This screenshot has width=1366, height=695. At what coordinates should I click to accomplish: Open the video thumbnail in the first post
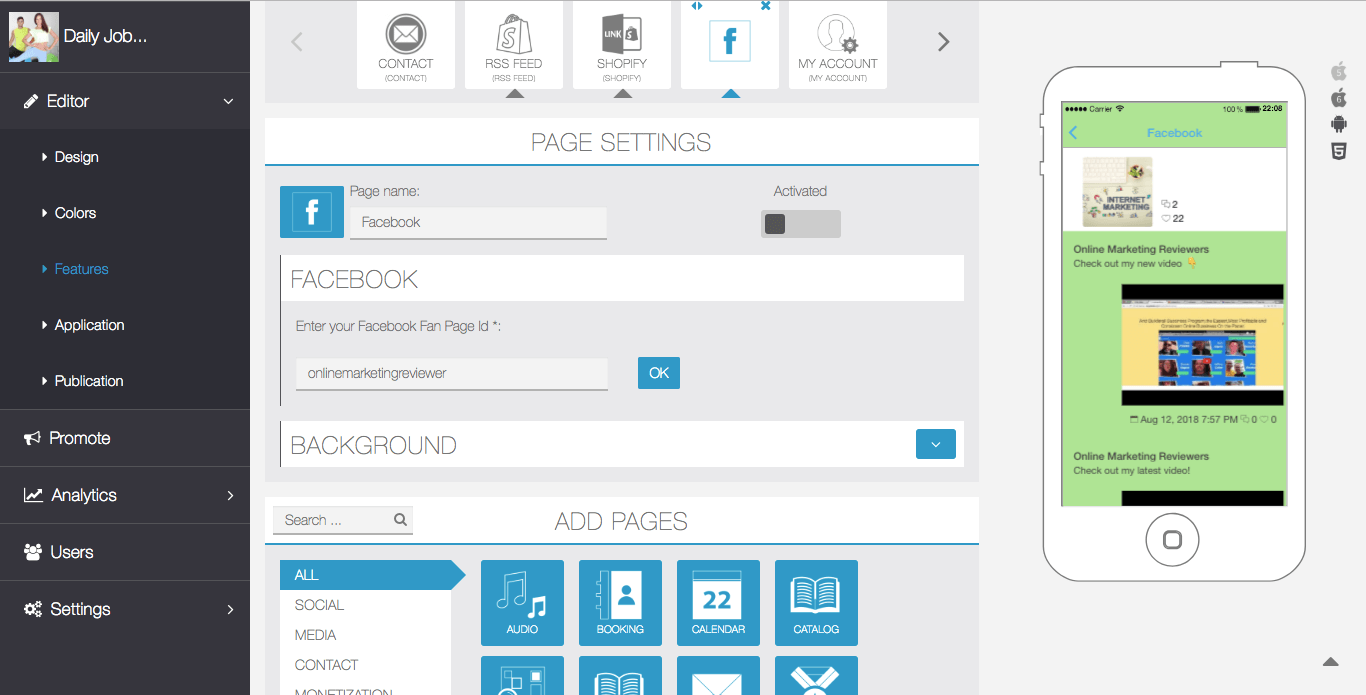click(1202, 345)
